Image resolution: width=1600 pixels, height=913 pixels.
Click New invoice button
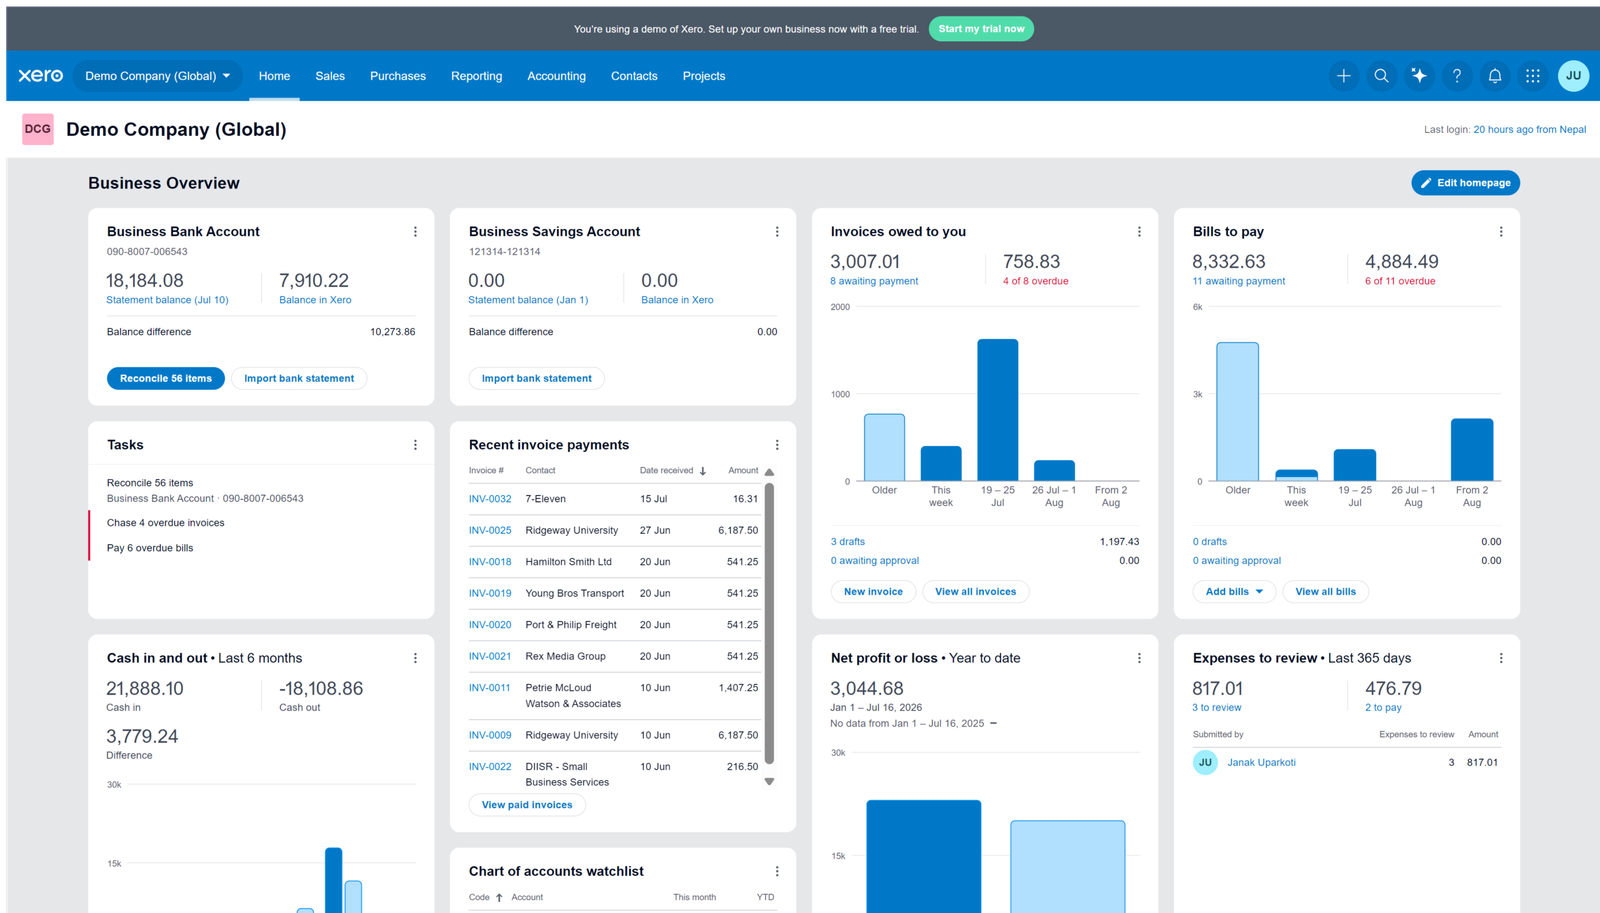coord(873,592)
